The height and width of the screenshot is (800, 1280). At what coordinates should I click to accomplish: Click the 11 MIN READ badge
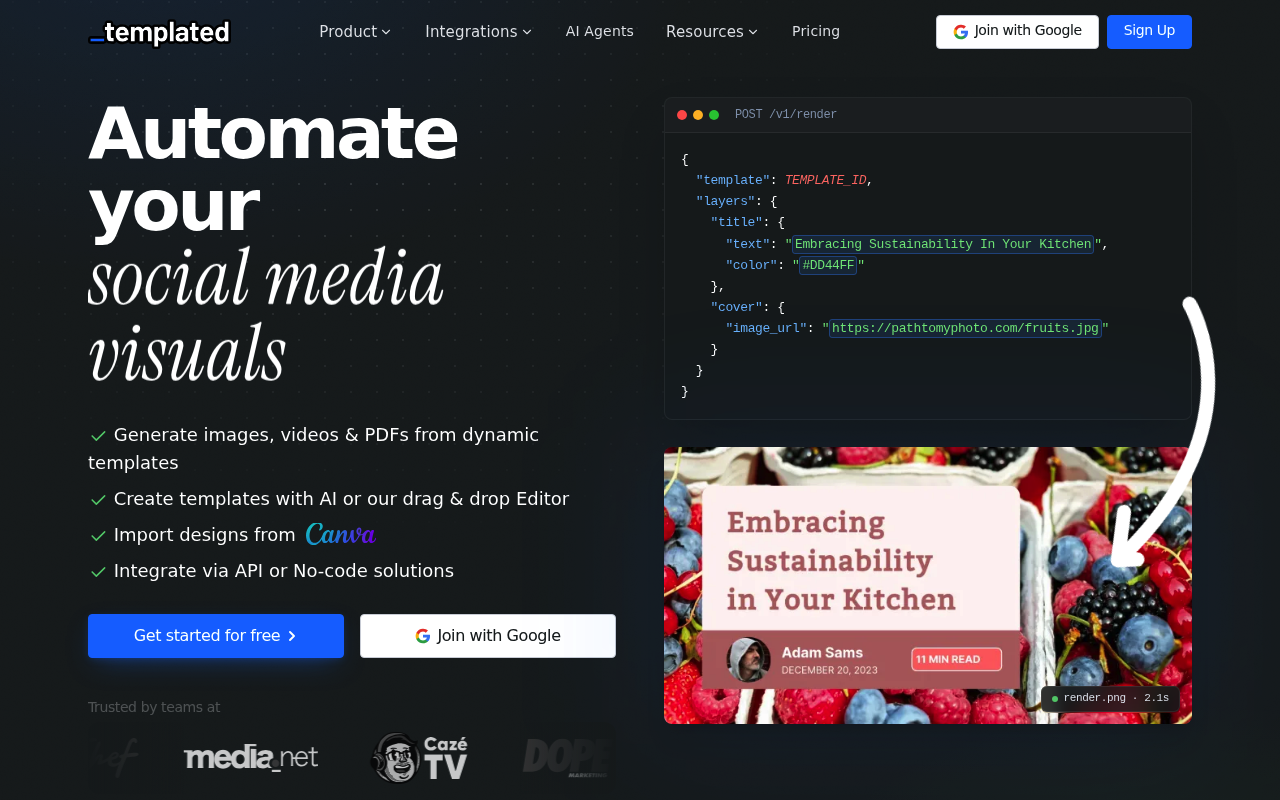click(956, 659)
